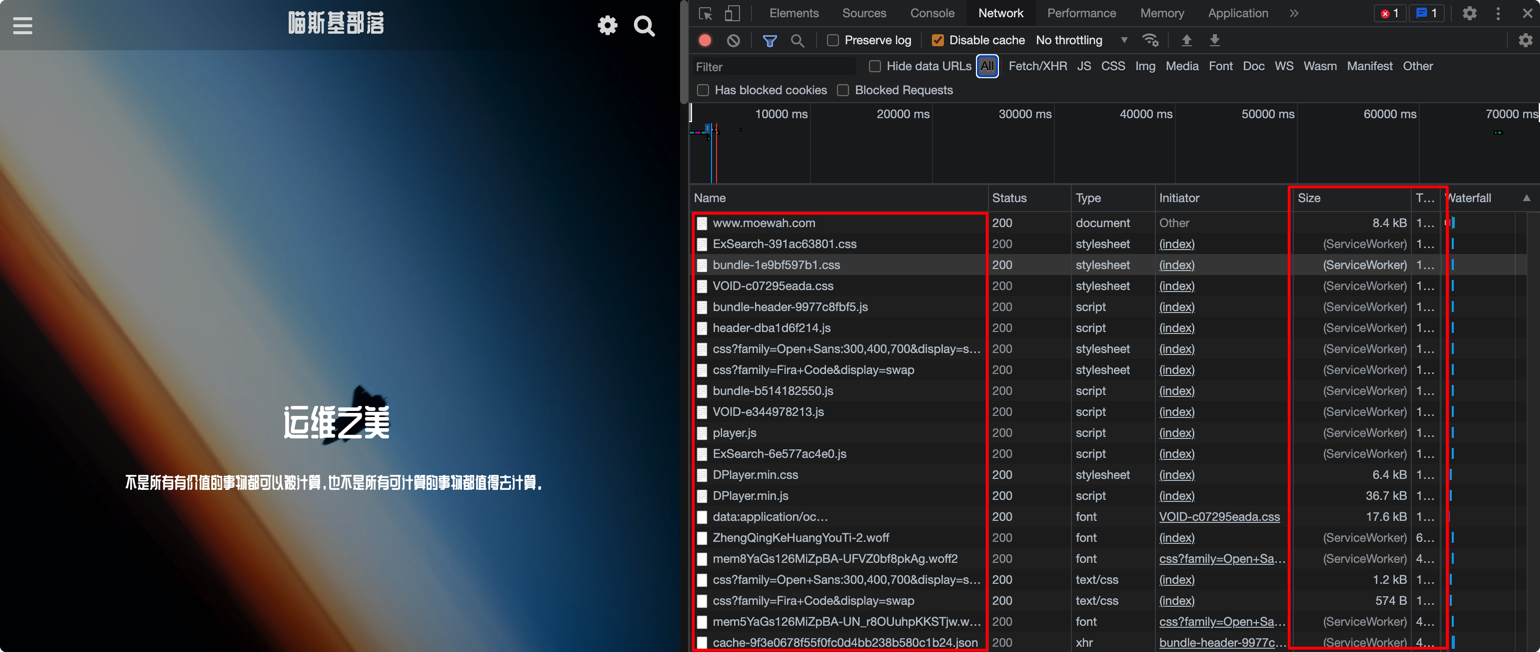Filter requests by Fetch/XHR type
1540x652 pixels.
(x=1037, y=66)
